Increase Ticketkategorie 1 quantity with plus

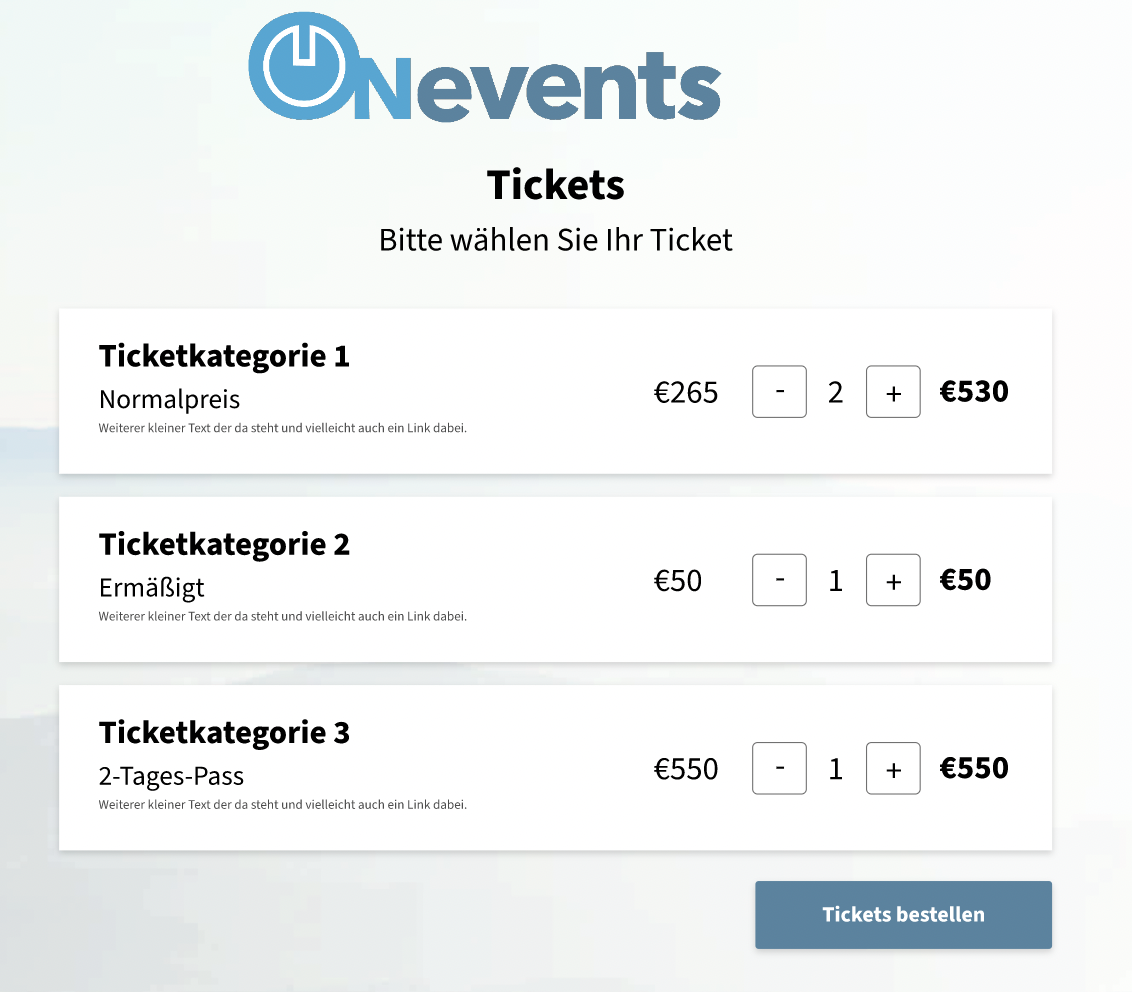pyautogui.click(x=893, y=391)
